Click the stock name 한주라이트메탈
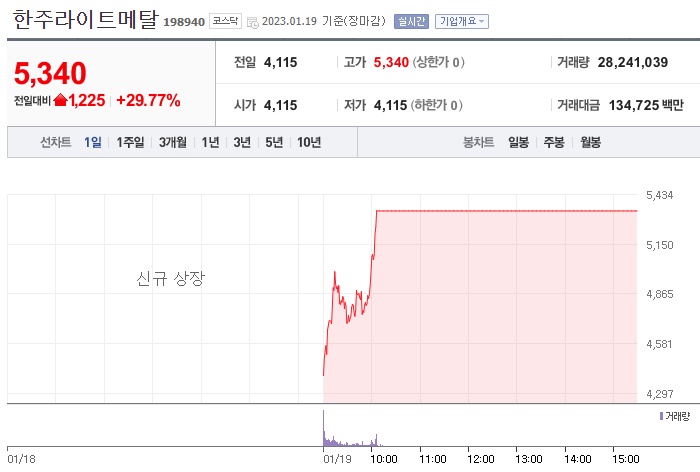Image resolution: width=700 pixels, height=472 pixels. point(86,20)
